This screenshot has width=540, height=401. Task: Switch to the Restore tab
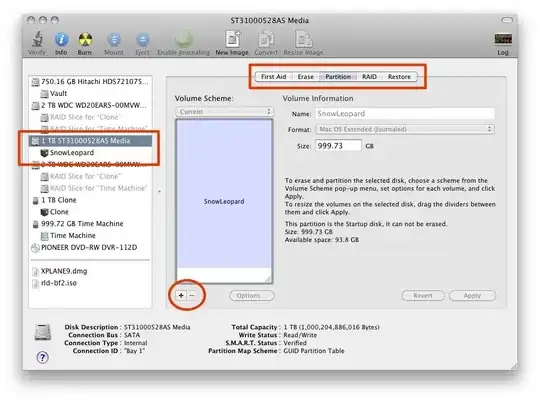[399, 76]
